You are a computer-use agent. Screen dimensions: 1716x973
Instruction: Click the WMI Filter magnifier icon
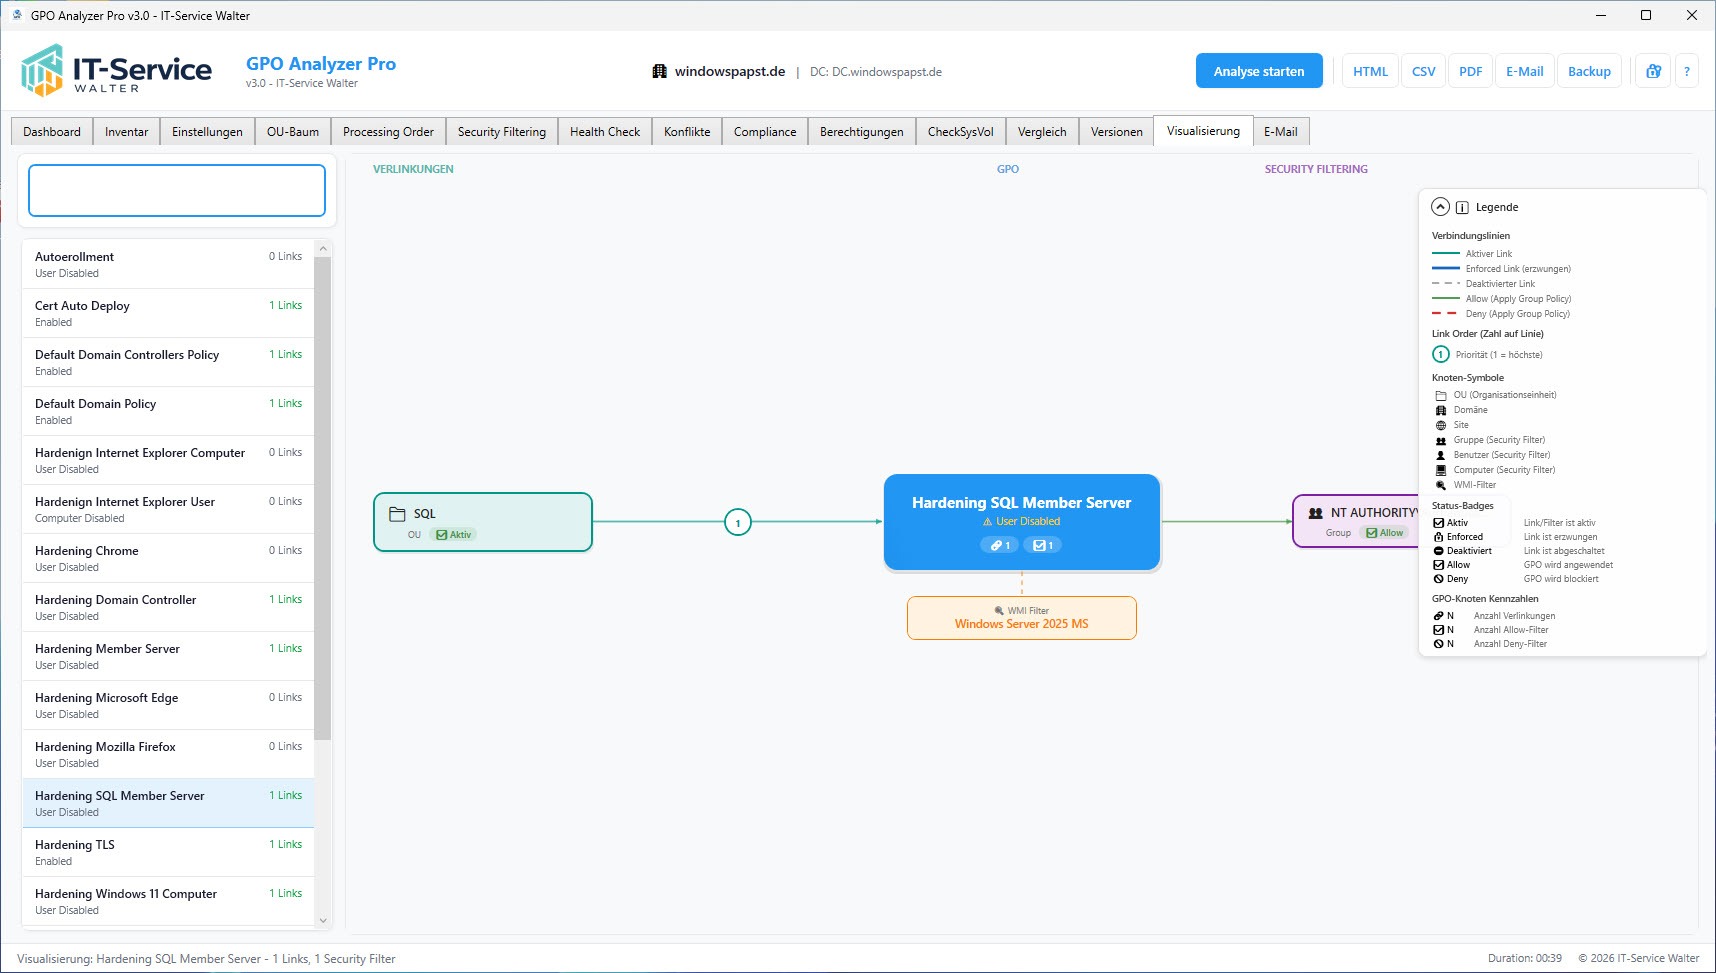pyautogui.click(x=999, y=611)
